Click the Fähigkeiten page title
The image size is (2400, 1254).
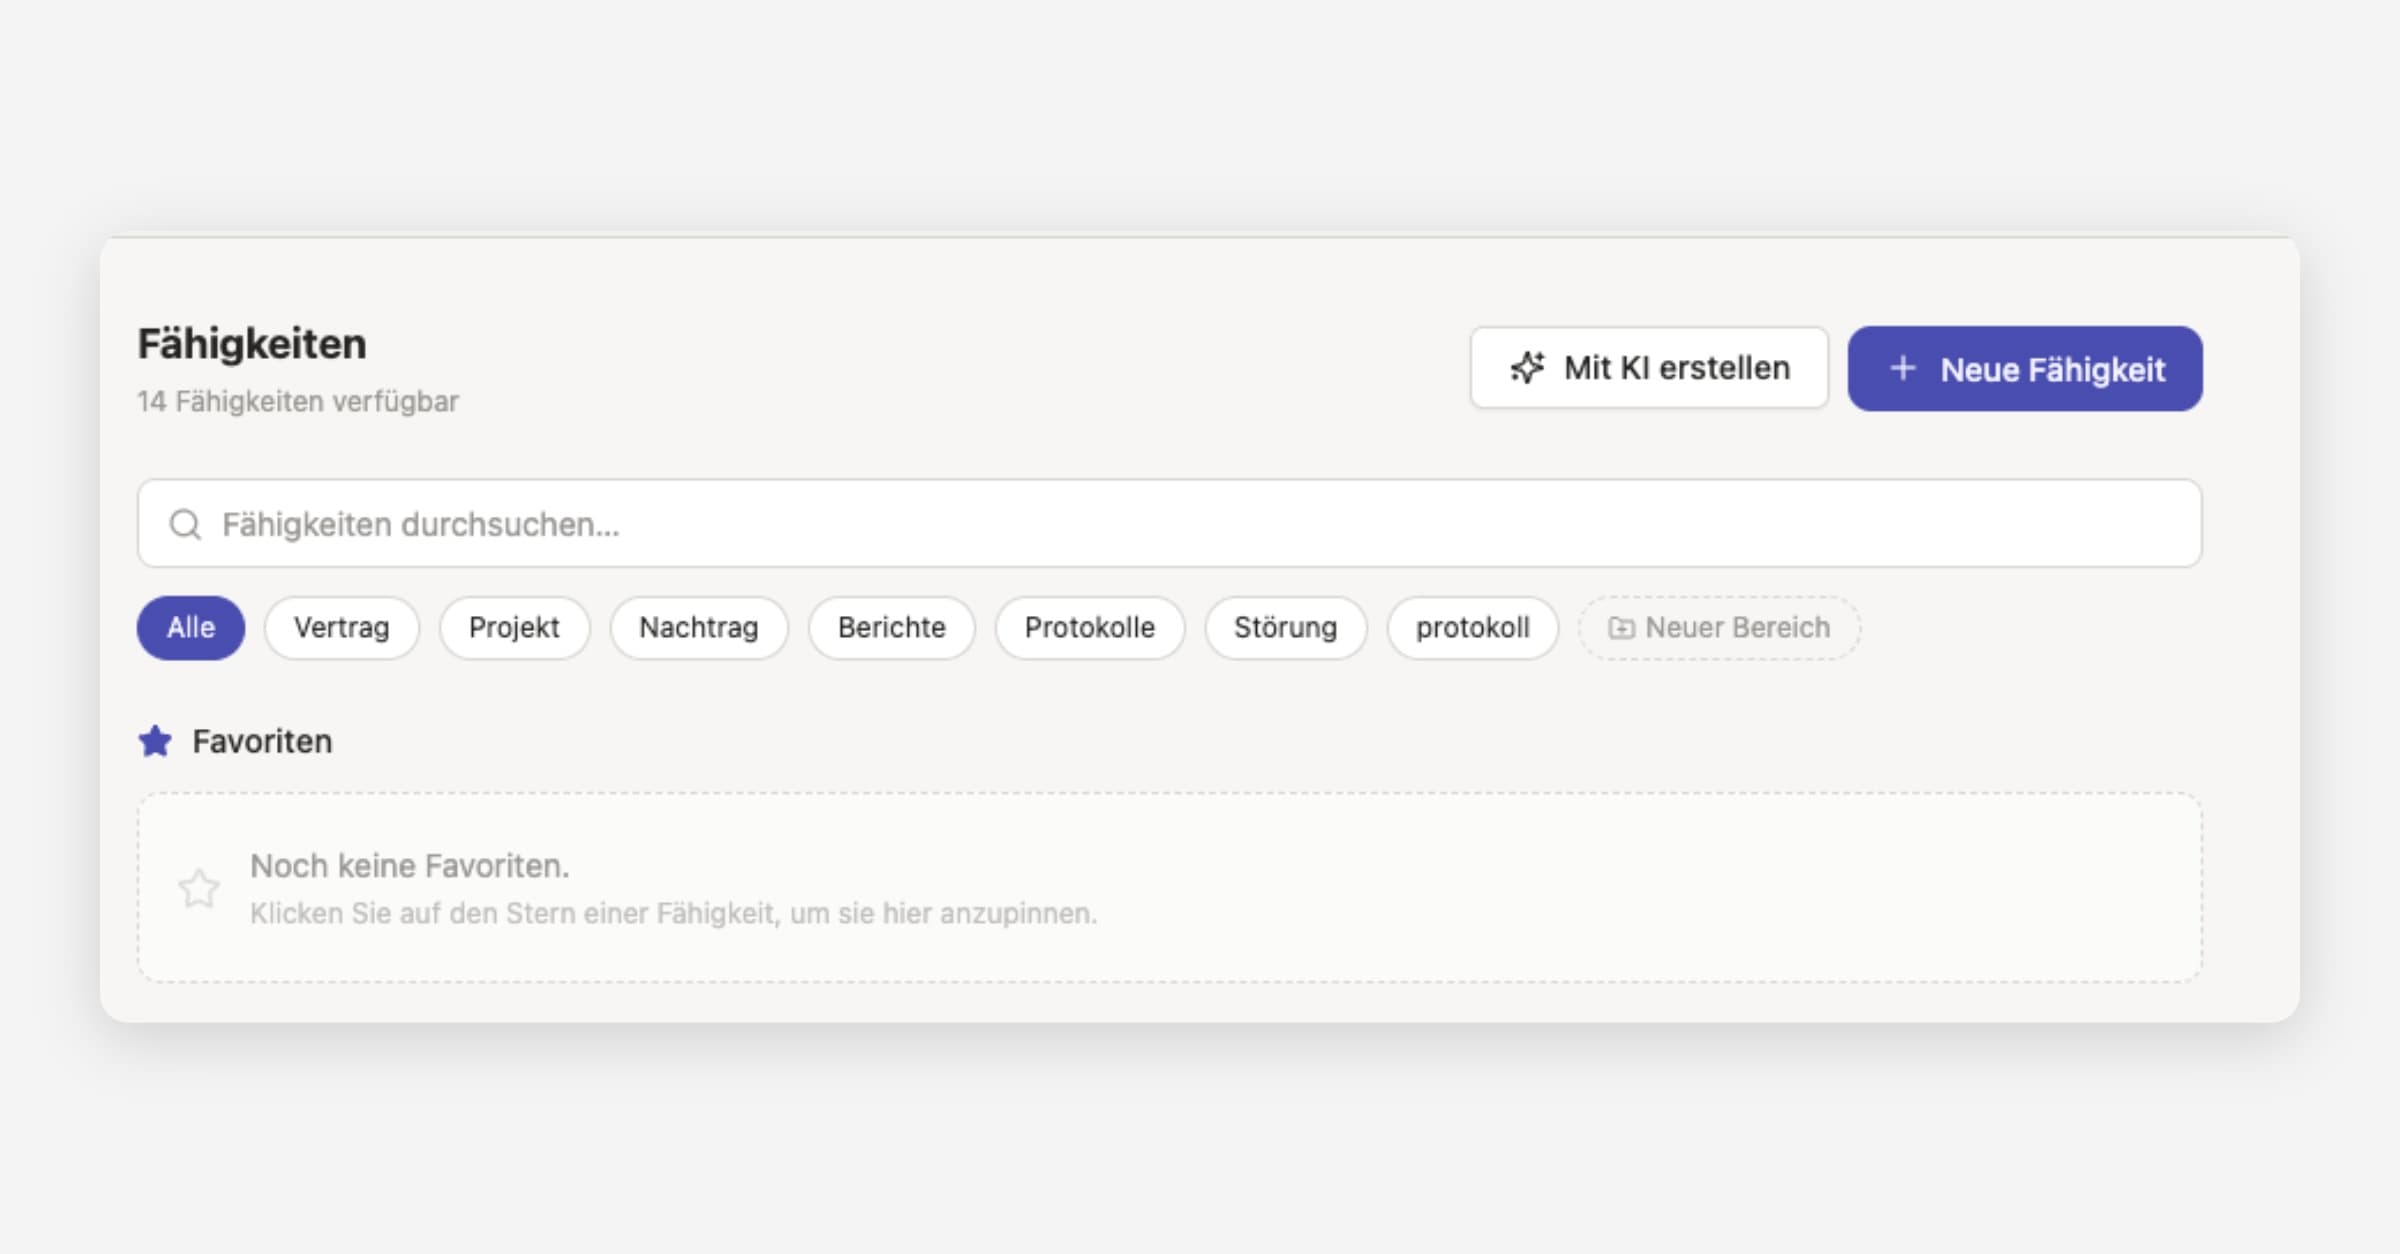[x=252, y=344]
